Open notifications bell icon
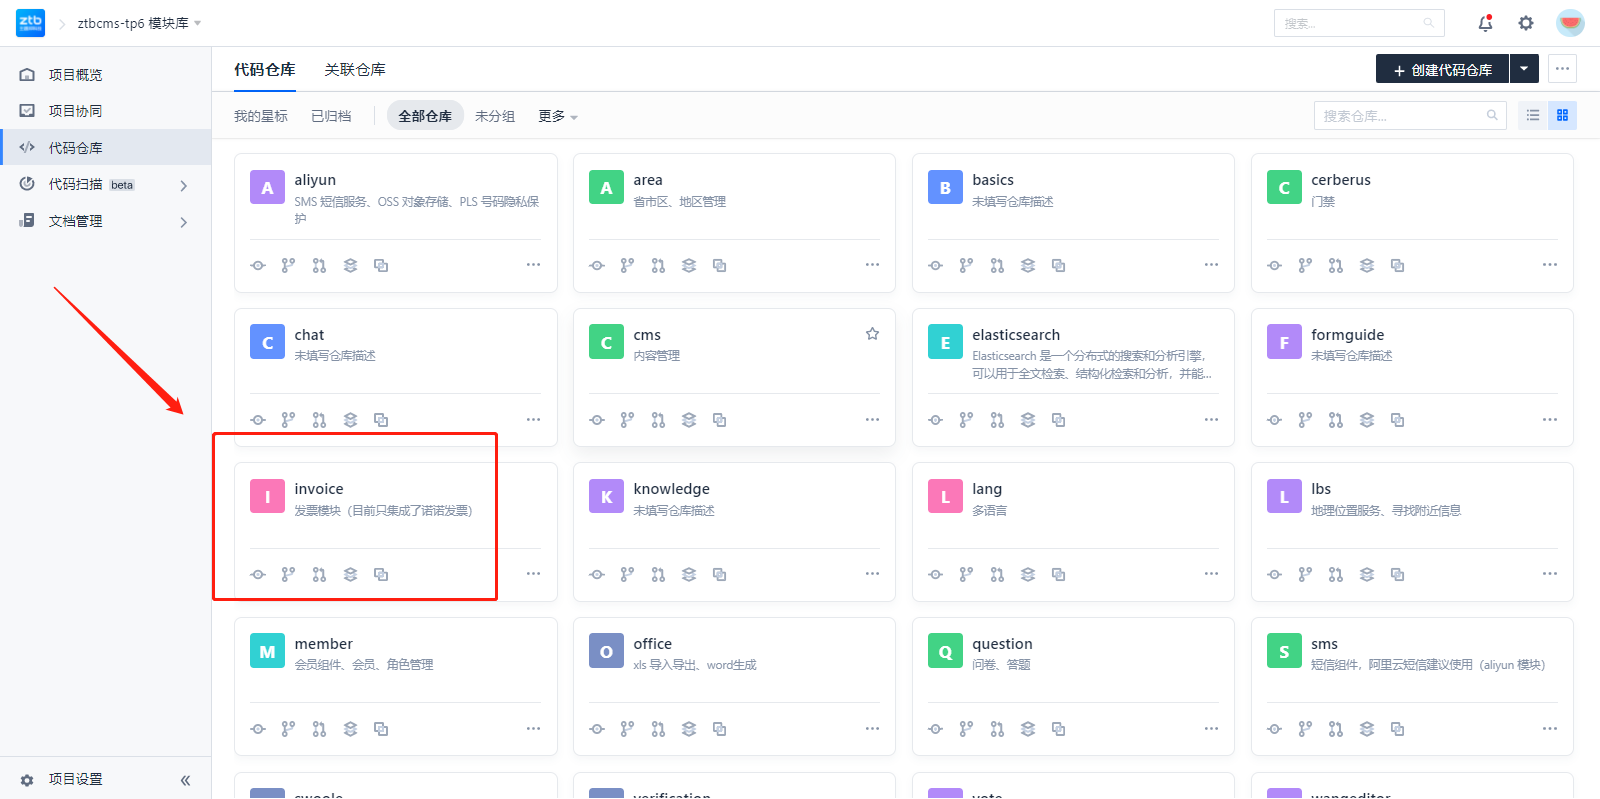Viewport: 1600px width, 799px height. (x=1486, y=23)
